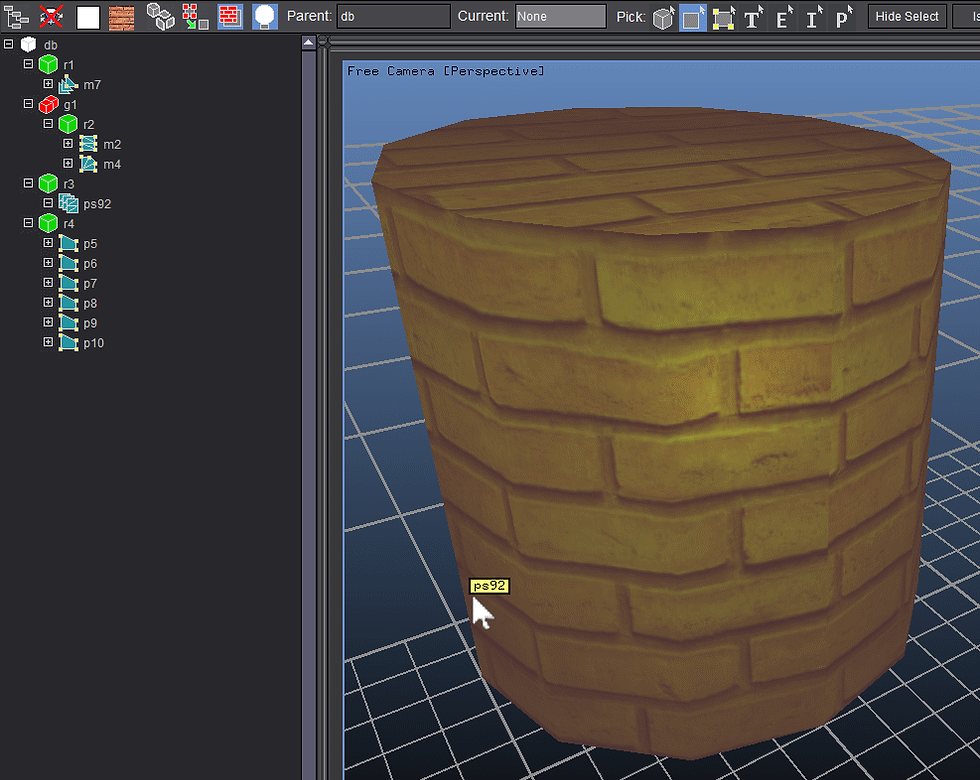The image size is (980, 780).
Task: Expand the p9 polygon node
Action: click(x=48, y=322)
